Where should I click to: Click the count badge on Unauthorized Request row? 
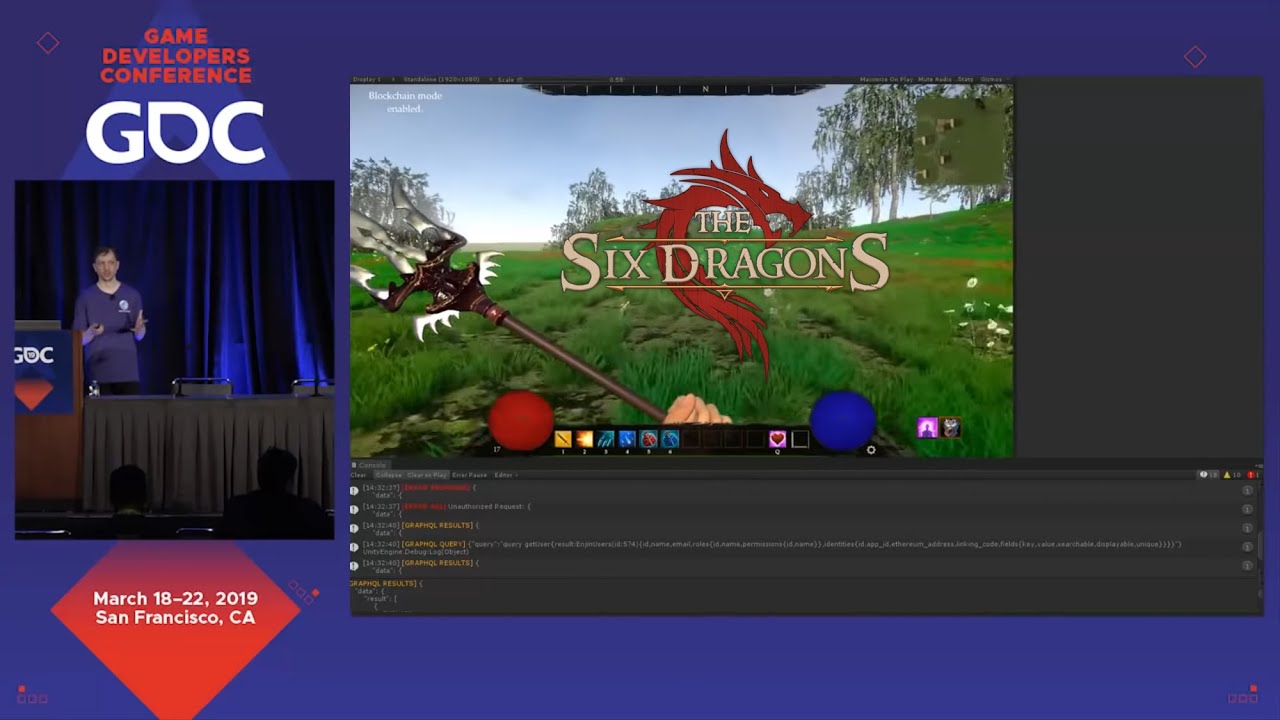tap(1247, 509)
